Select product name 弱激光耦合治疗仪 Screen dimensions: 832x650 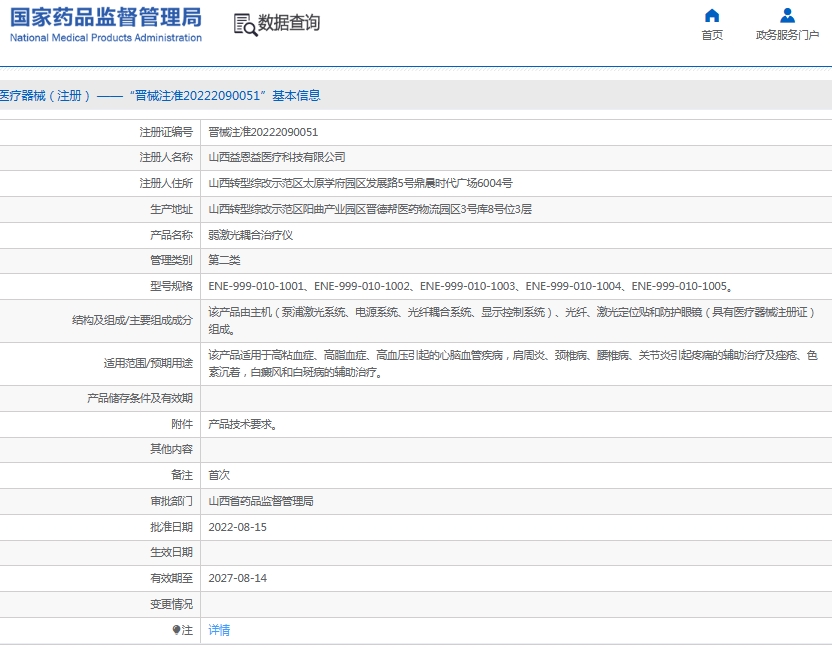(250, 235)
